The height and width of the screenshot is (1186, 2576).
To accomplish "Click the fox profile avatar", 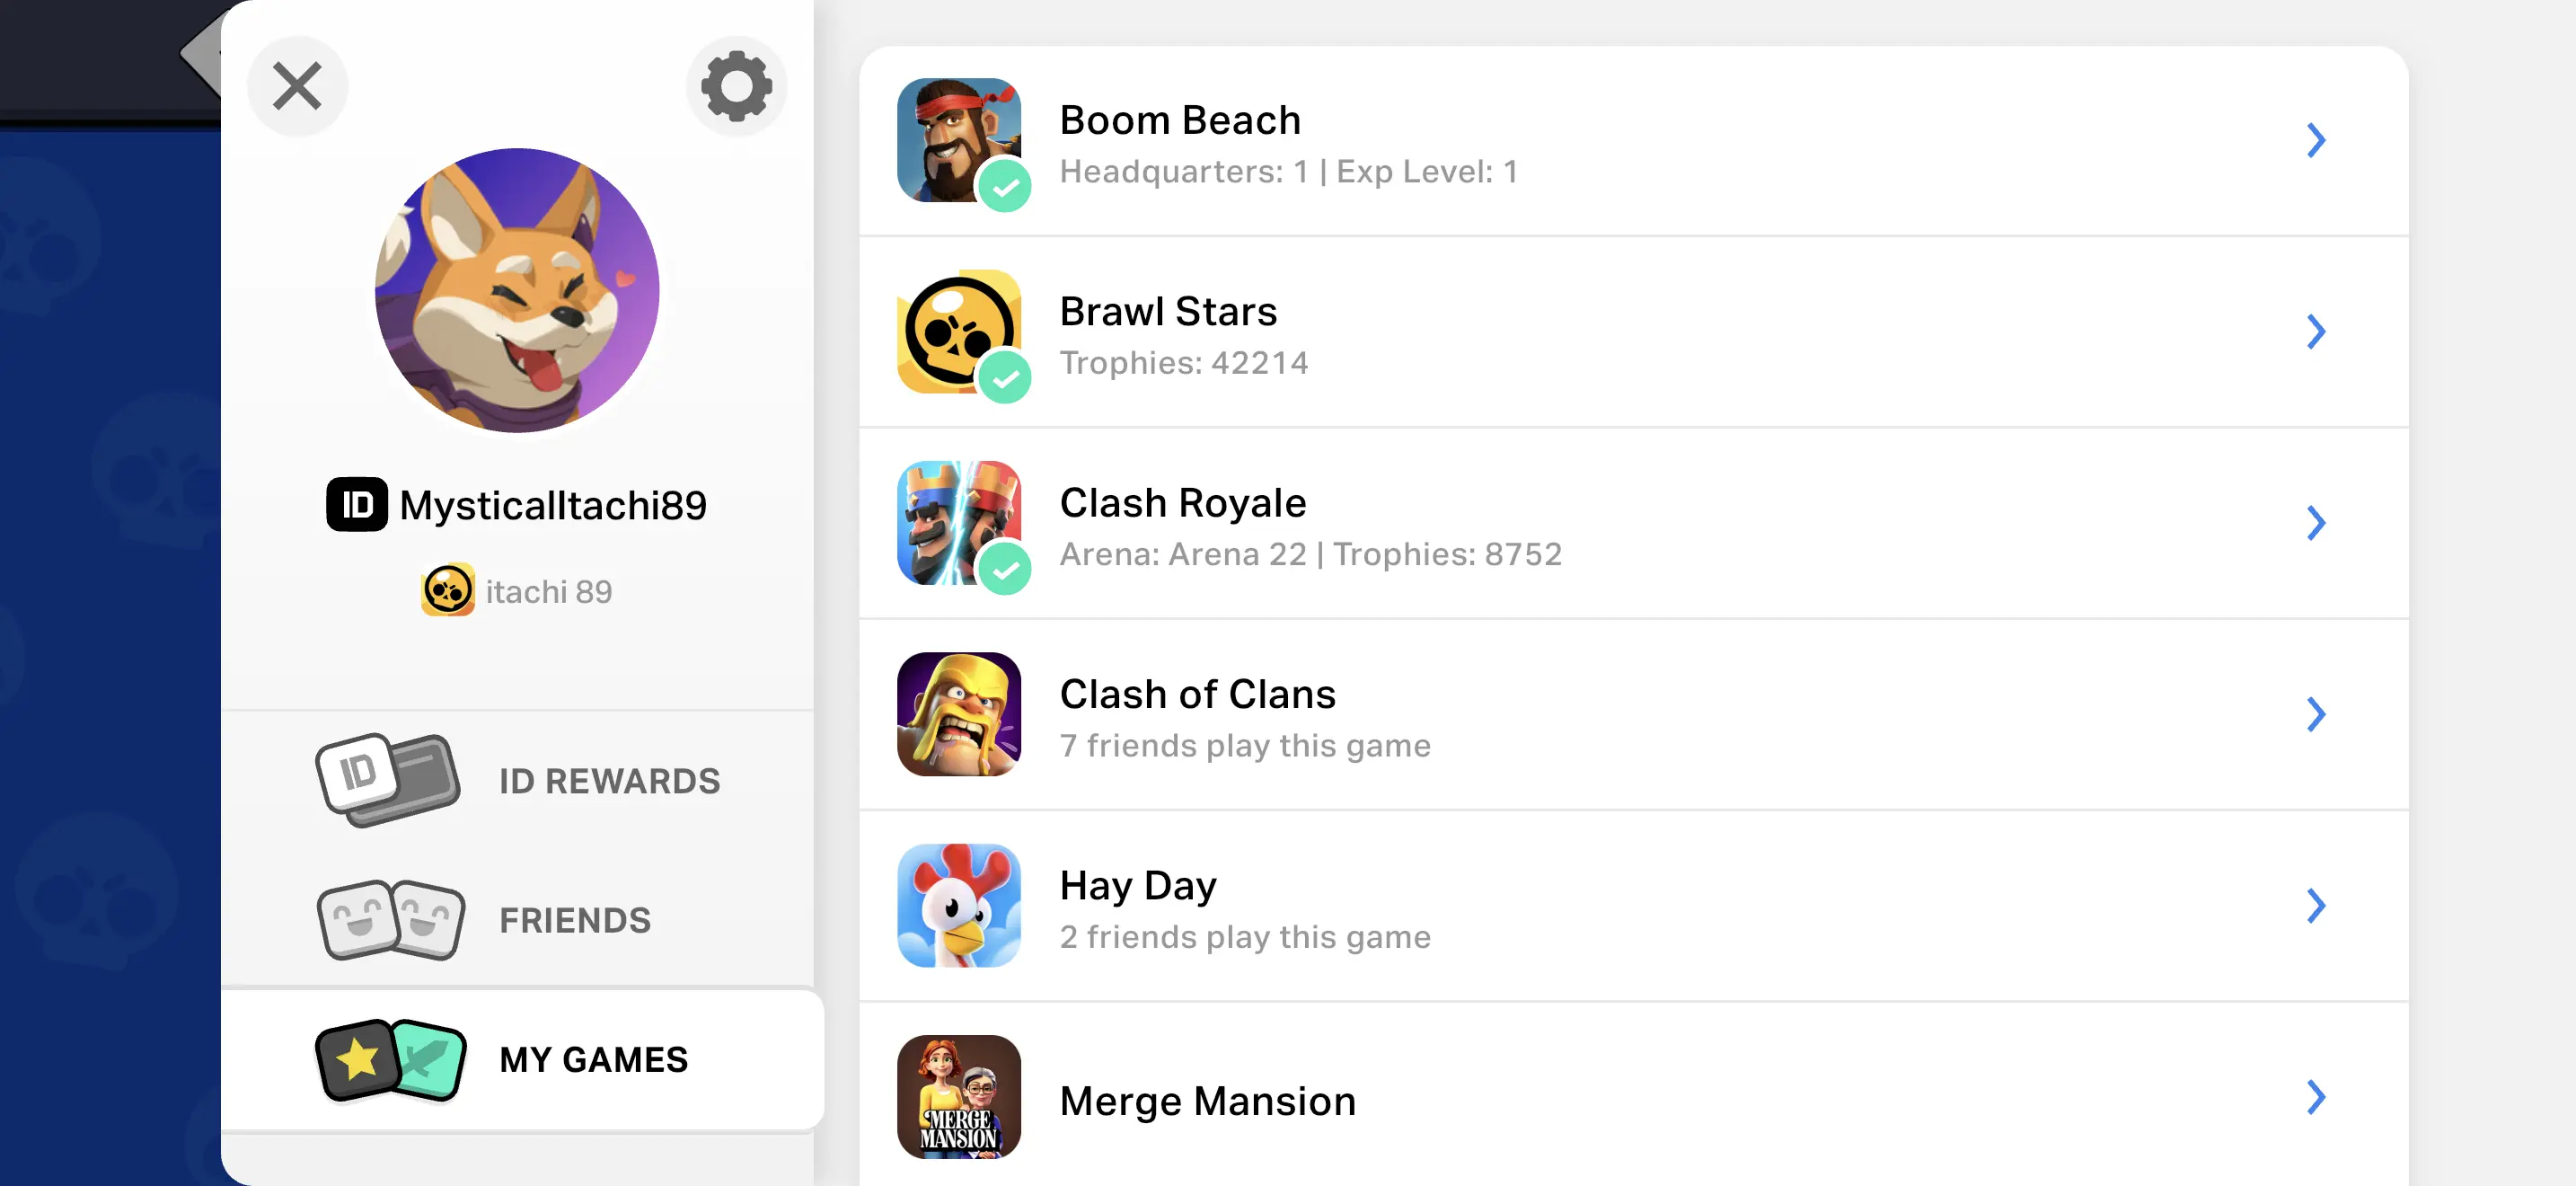I will [x=517, y=290].
